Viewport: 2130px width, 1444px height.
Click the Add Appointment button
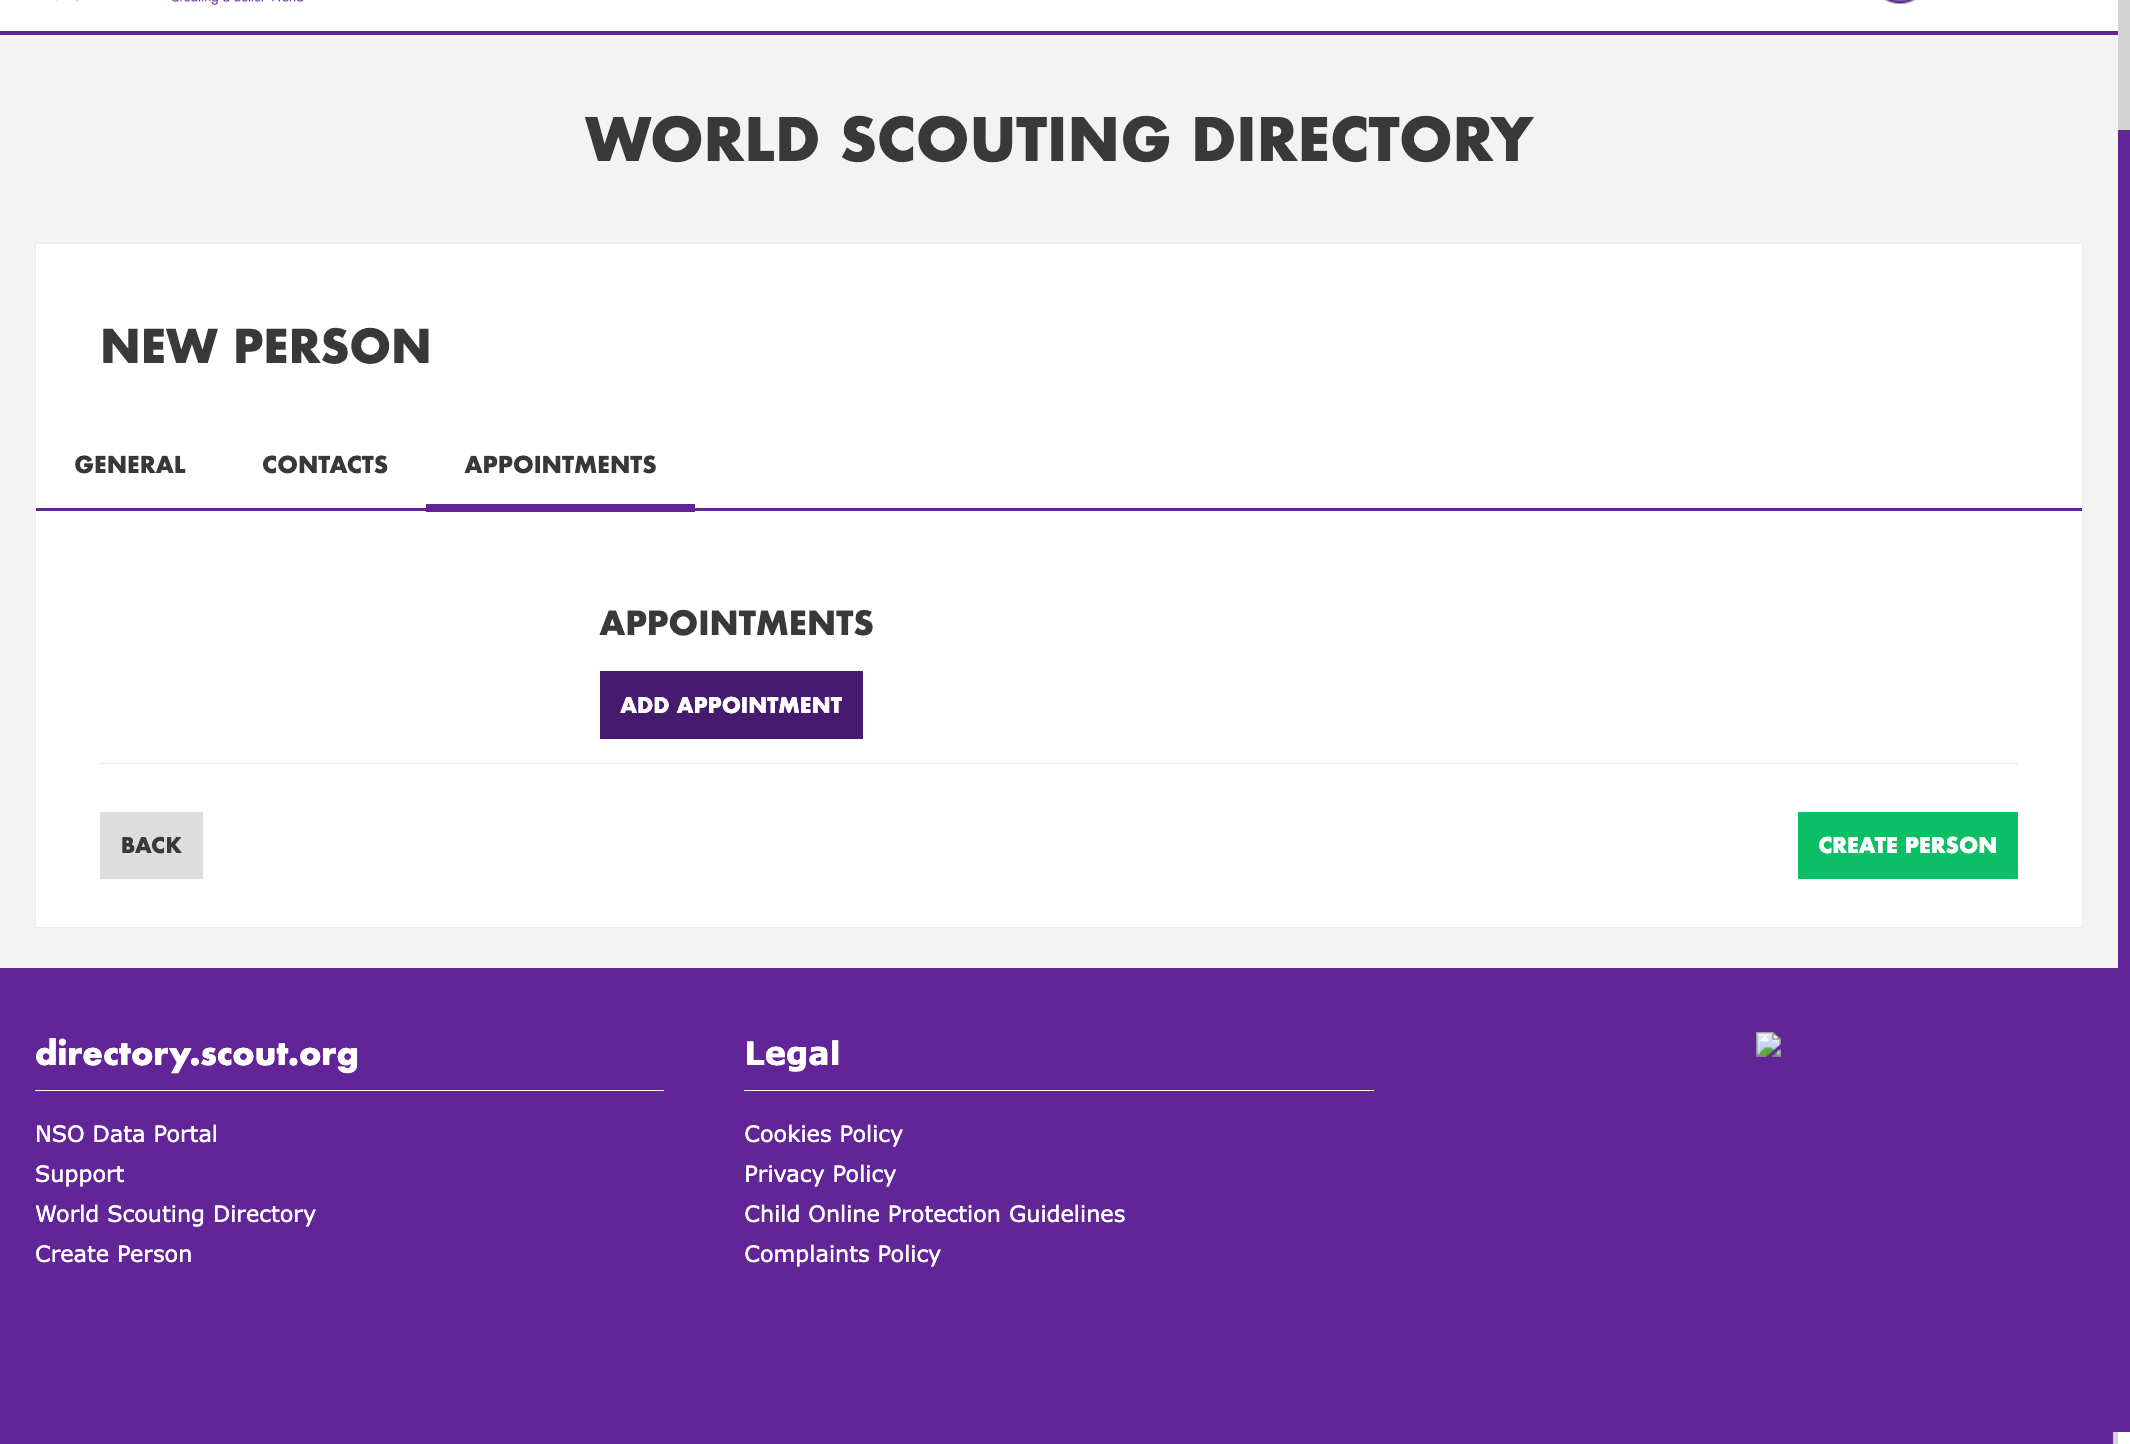(x=731, y=705)
